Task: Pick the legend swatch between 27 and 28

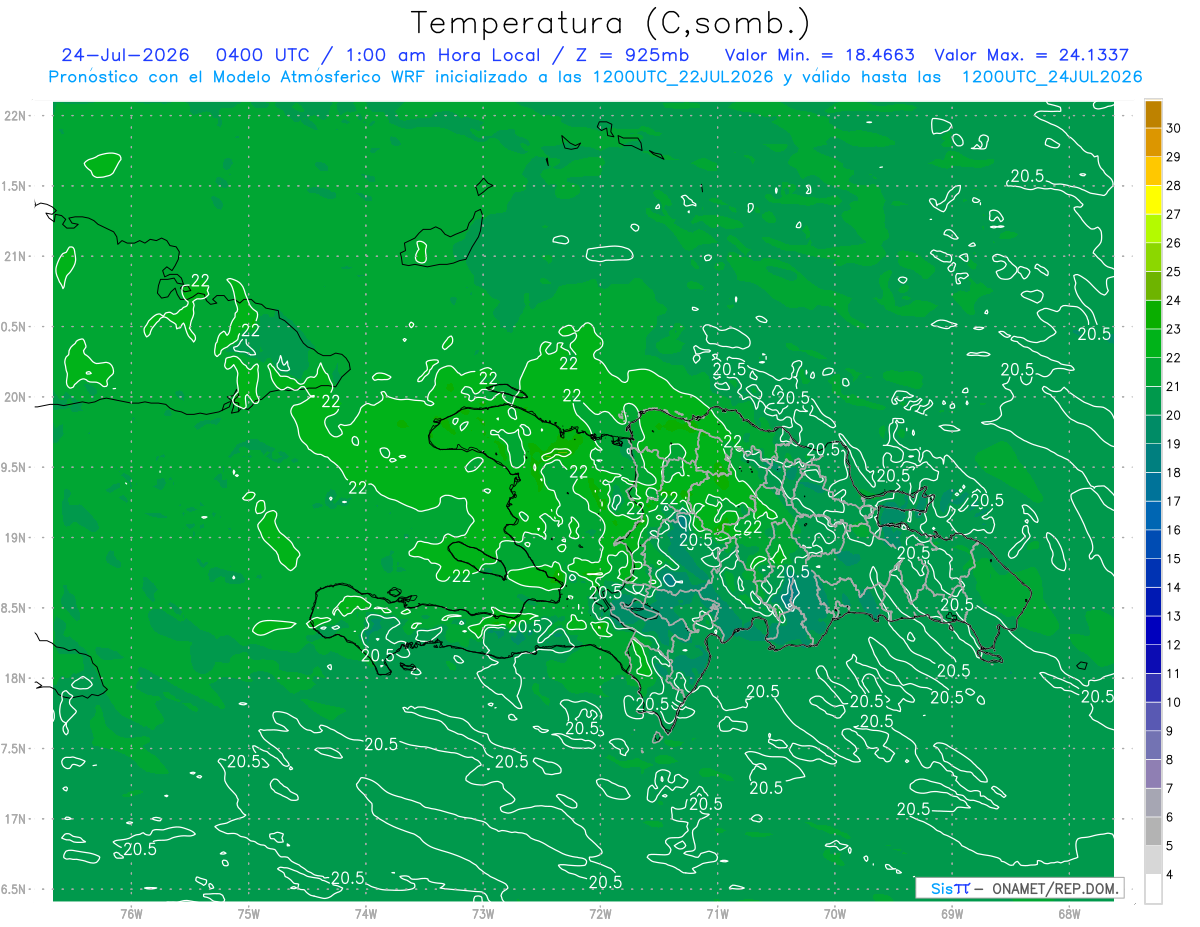Action: pos(1153,200)
